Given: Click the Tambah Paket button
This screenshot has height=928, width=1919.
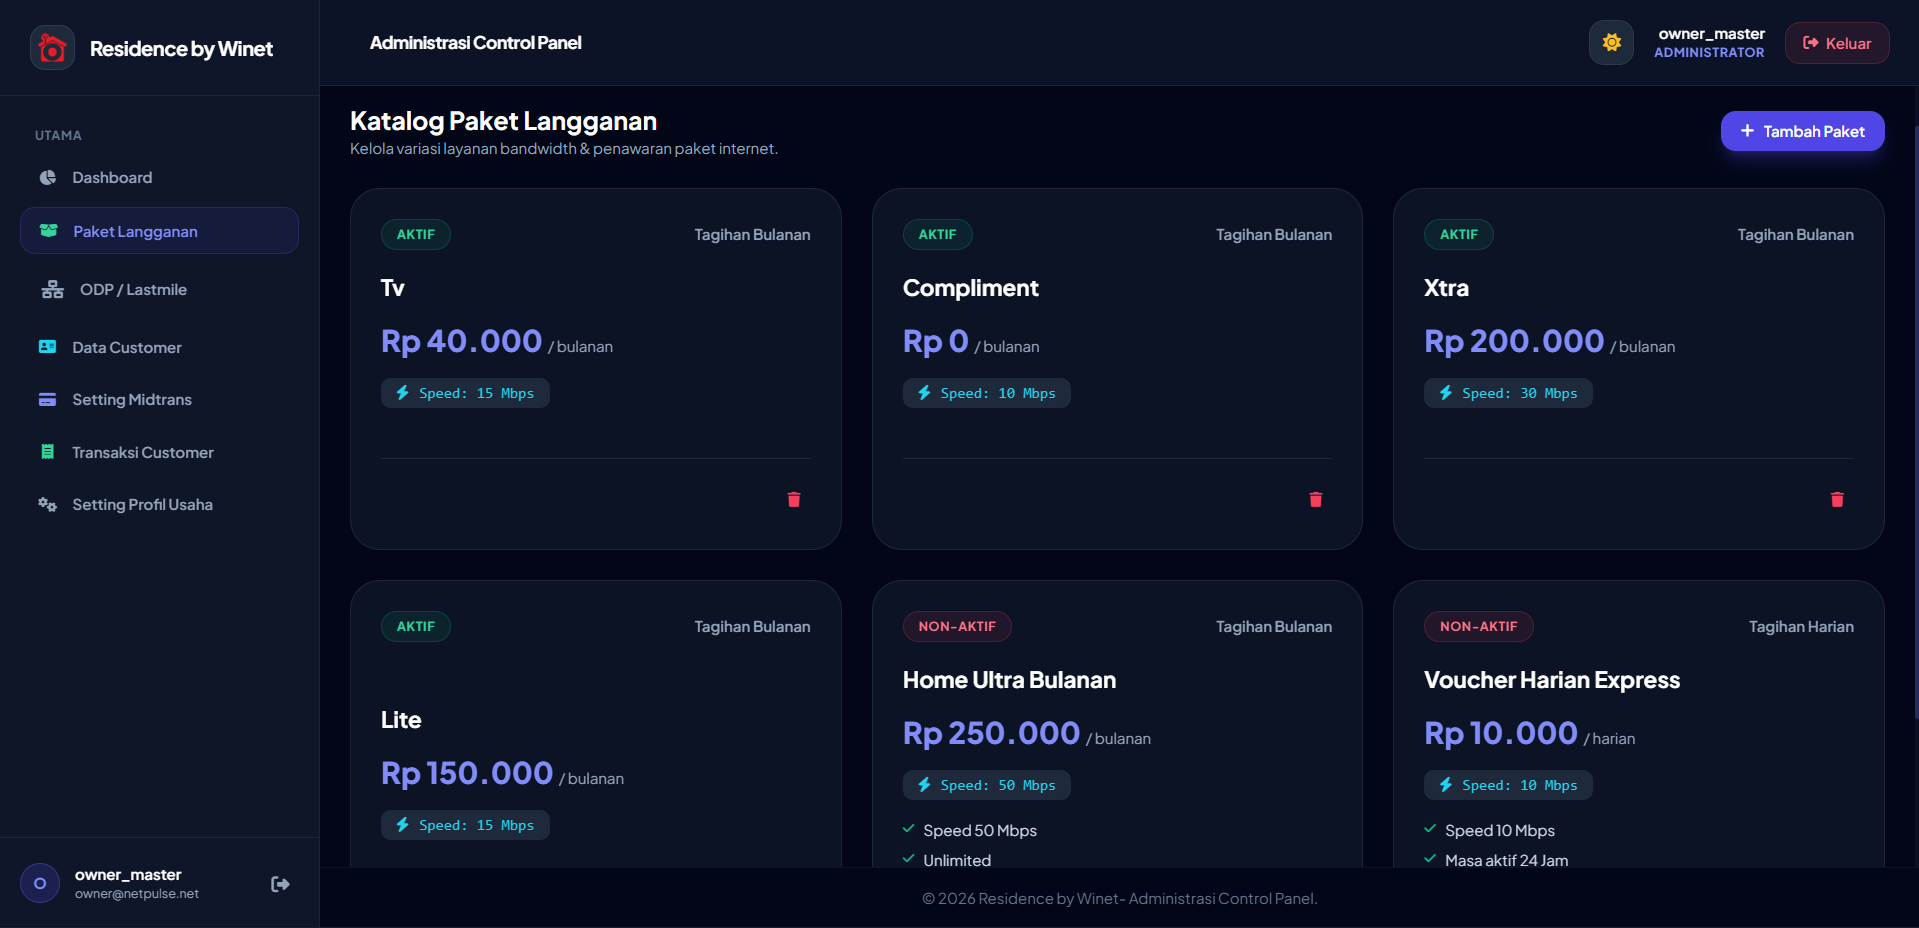Looking at the screenshot, I should click(1802, 131).
